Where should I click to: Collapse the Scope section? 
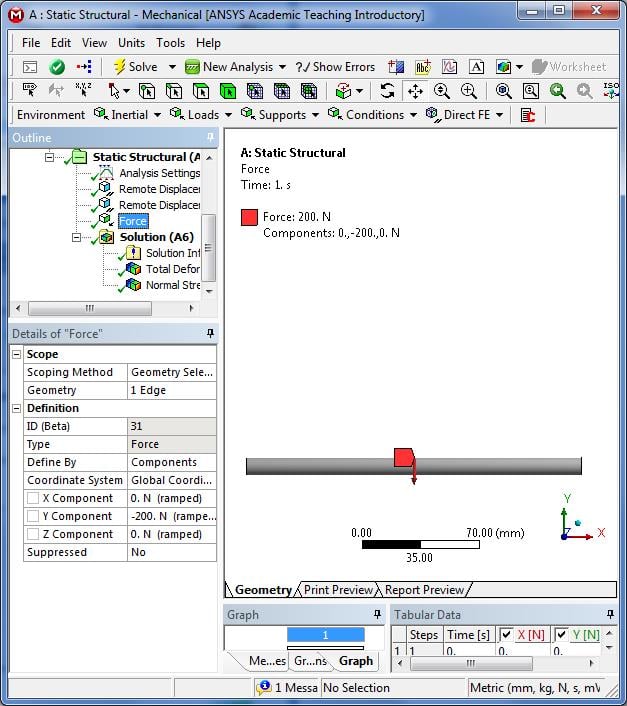[x=17, y=354]
